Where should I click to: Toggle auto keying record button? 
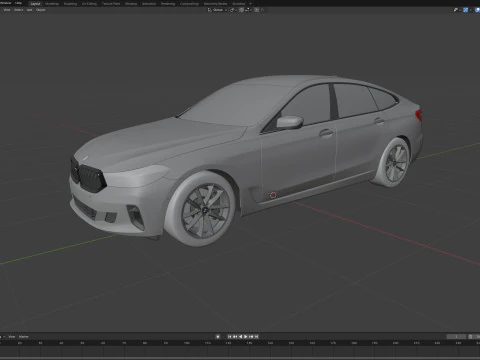(x=218, y=337)
